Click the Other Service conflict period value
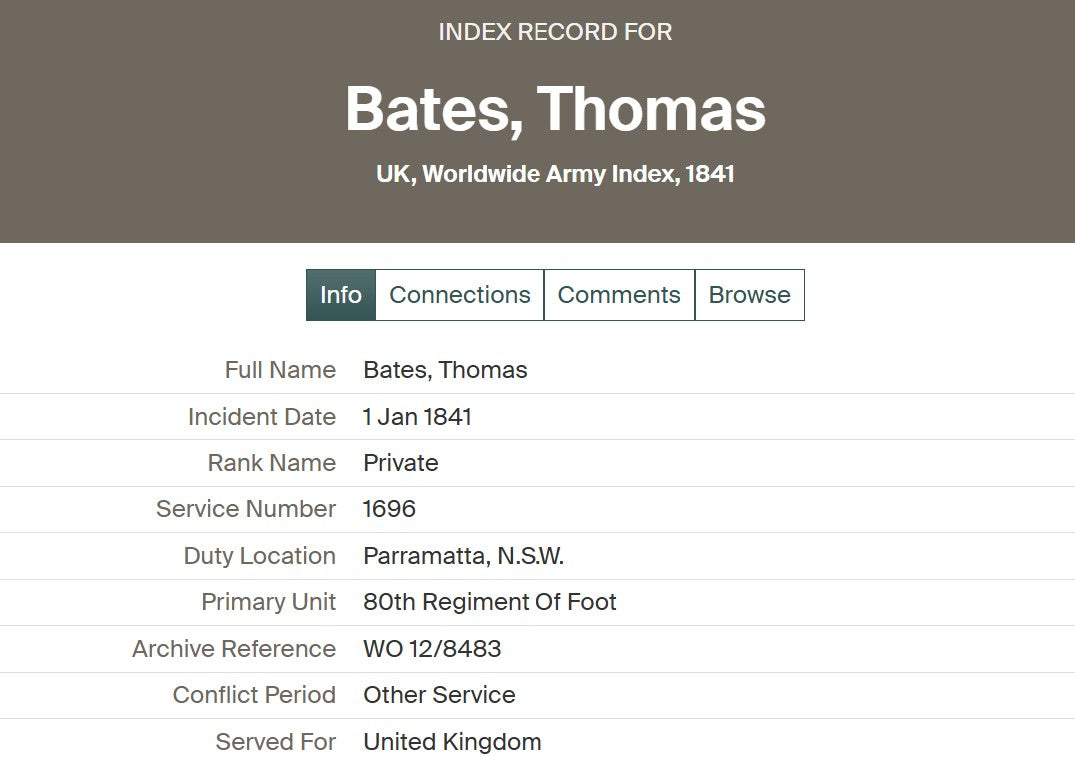 (x=439, y=695)
